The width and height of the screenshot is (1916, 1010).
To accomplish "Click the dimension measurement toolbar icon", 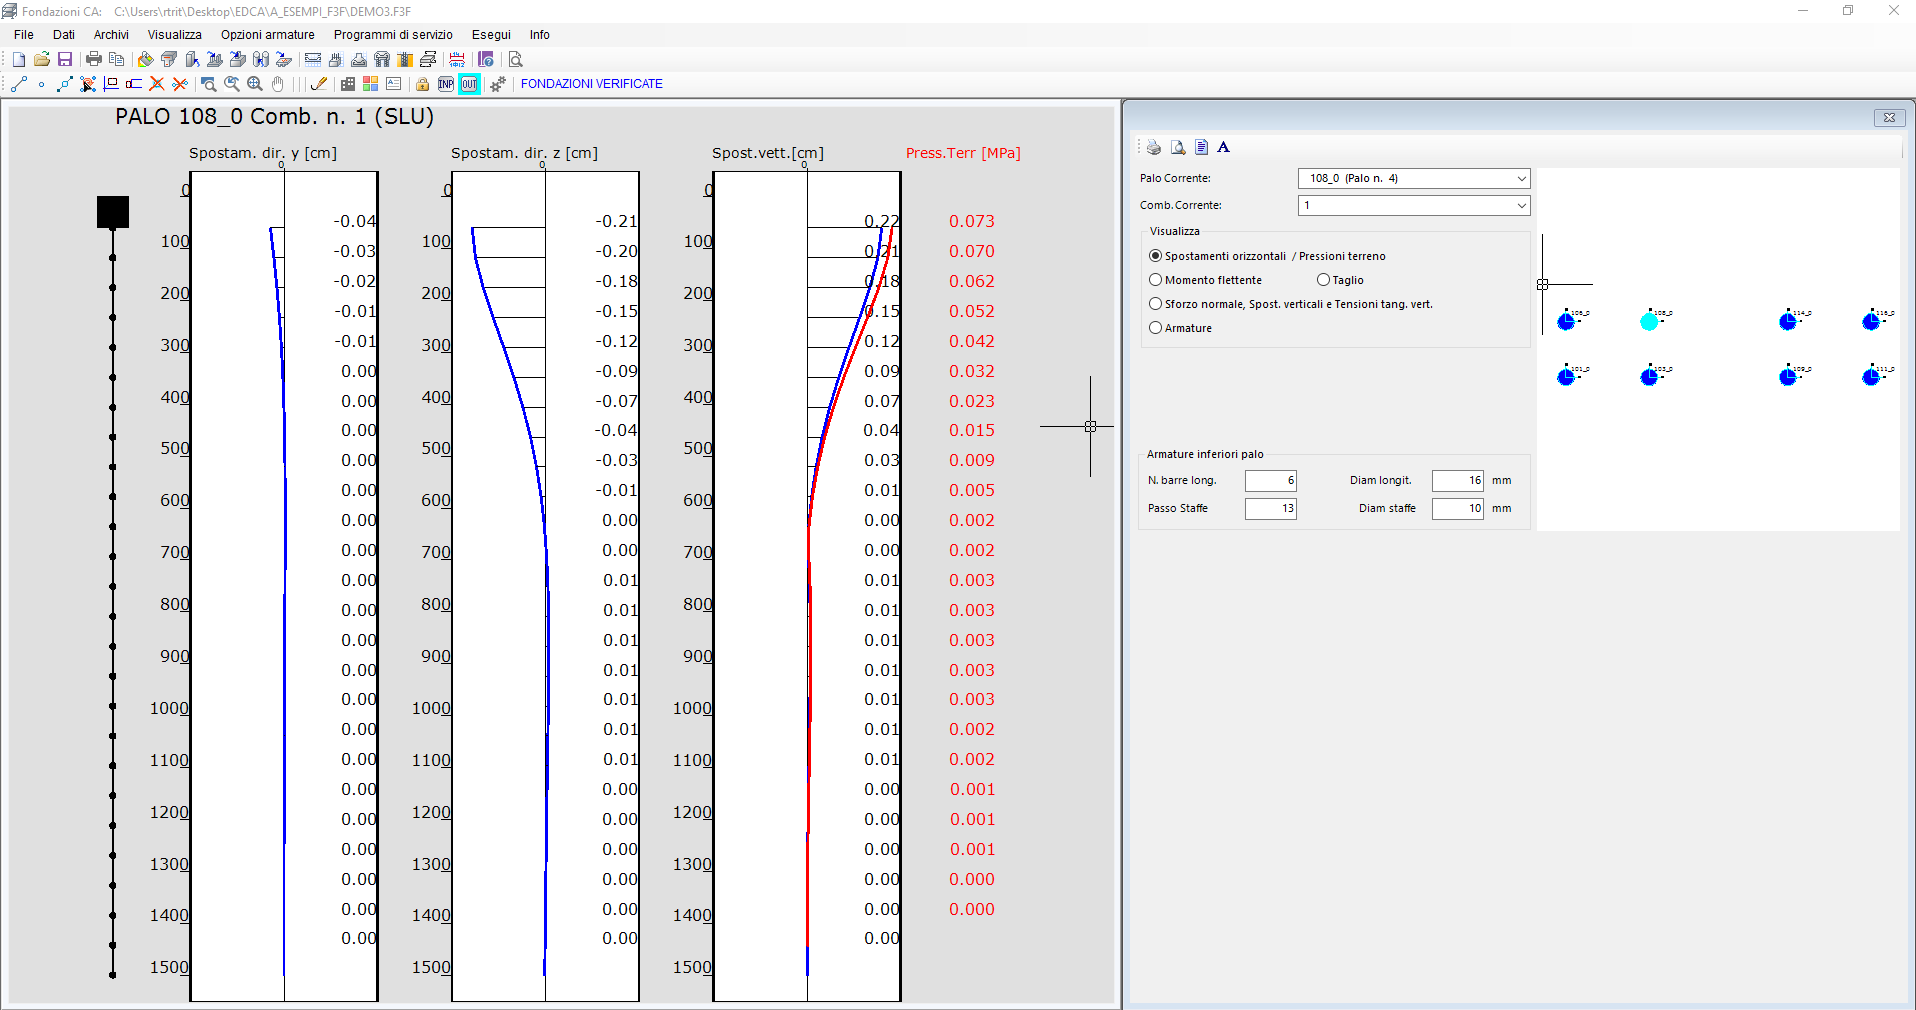I will (457, 60).
